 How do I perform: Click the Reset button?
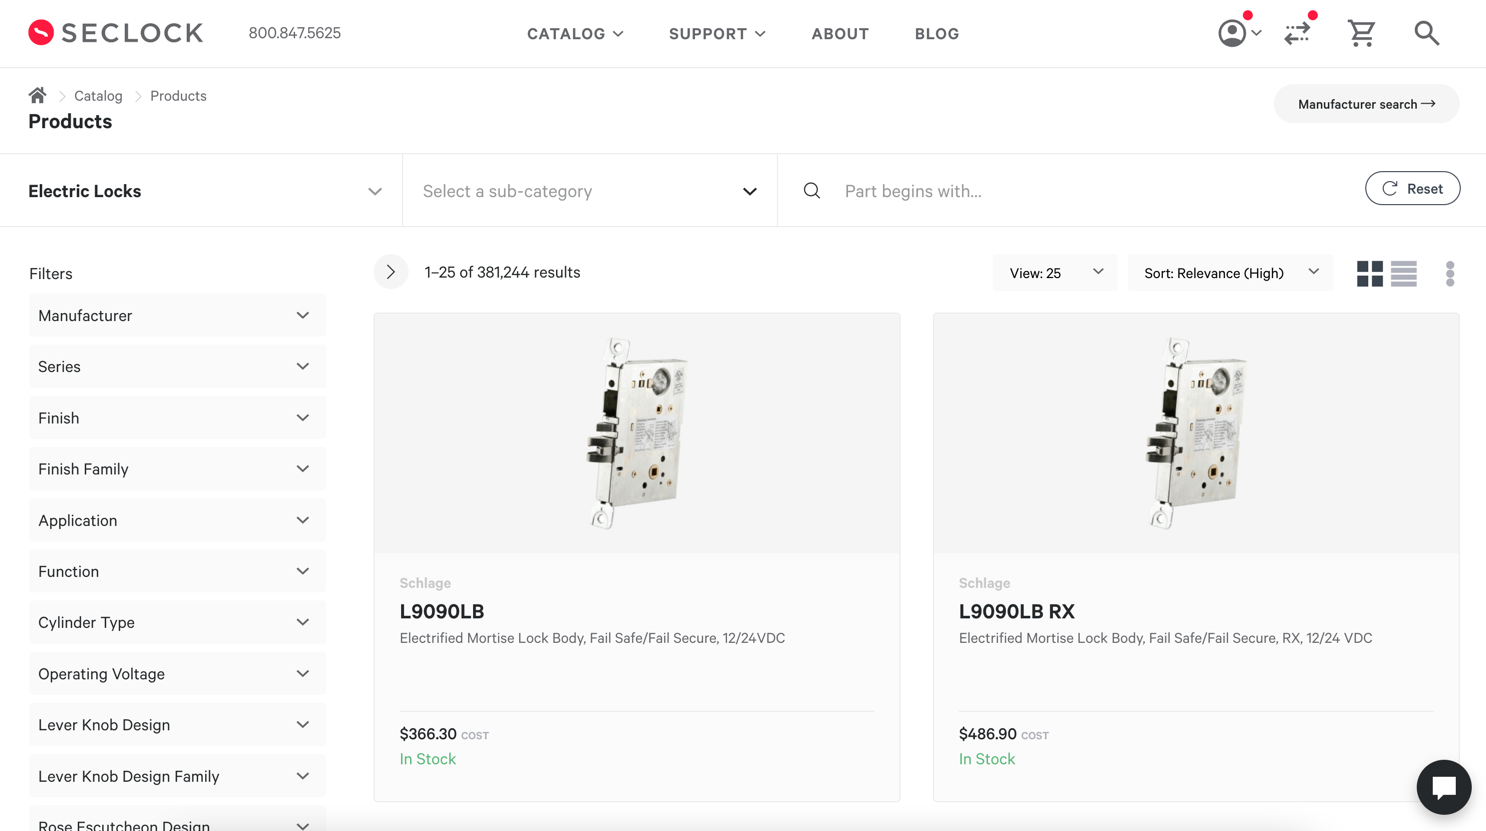(1412, 188)
